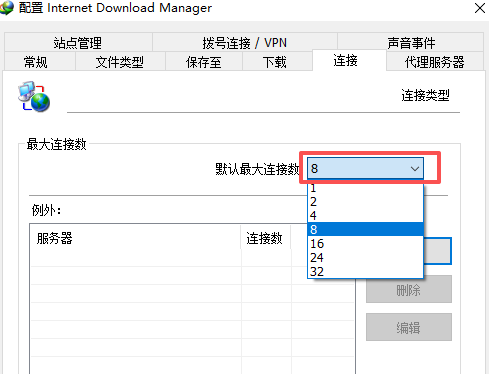Viewport: 489px width, 374px height.
Task: Choose 24 in the connections dropdown list
Action: pos(365,257)
